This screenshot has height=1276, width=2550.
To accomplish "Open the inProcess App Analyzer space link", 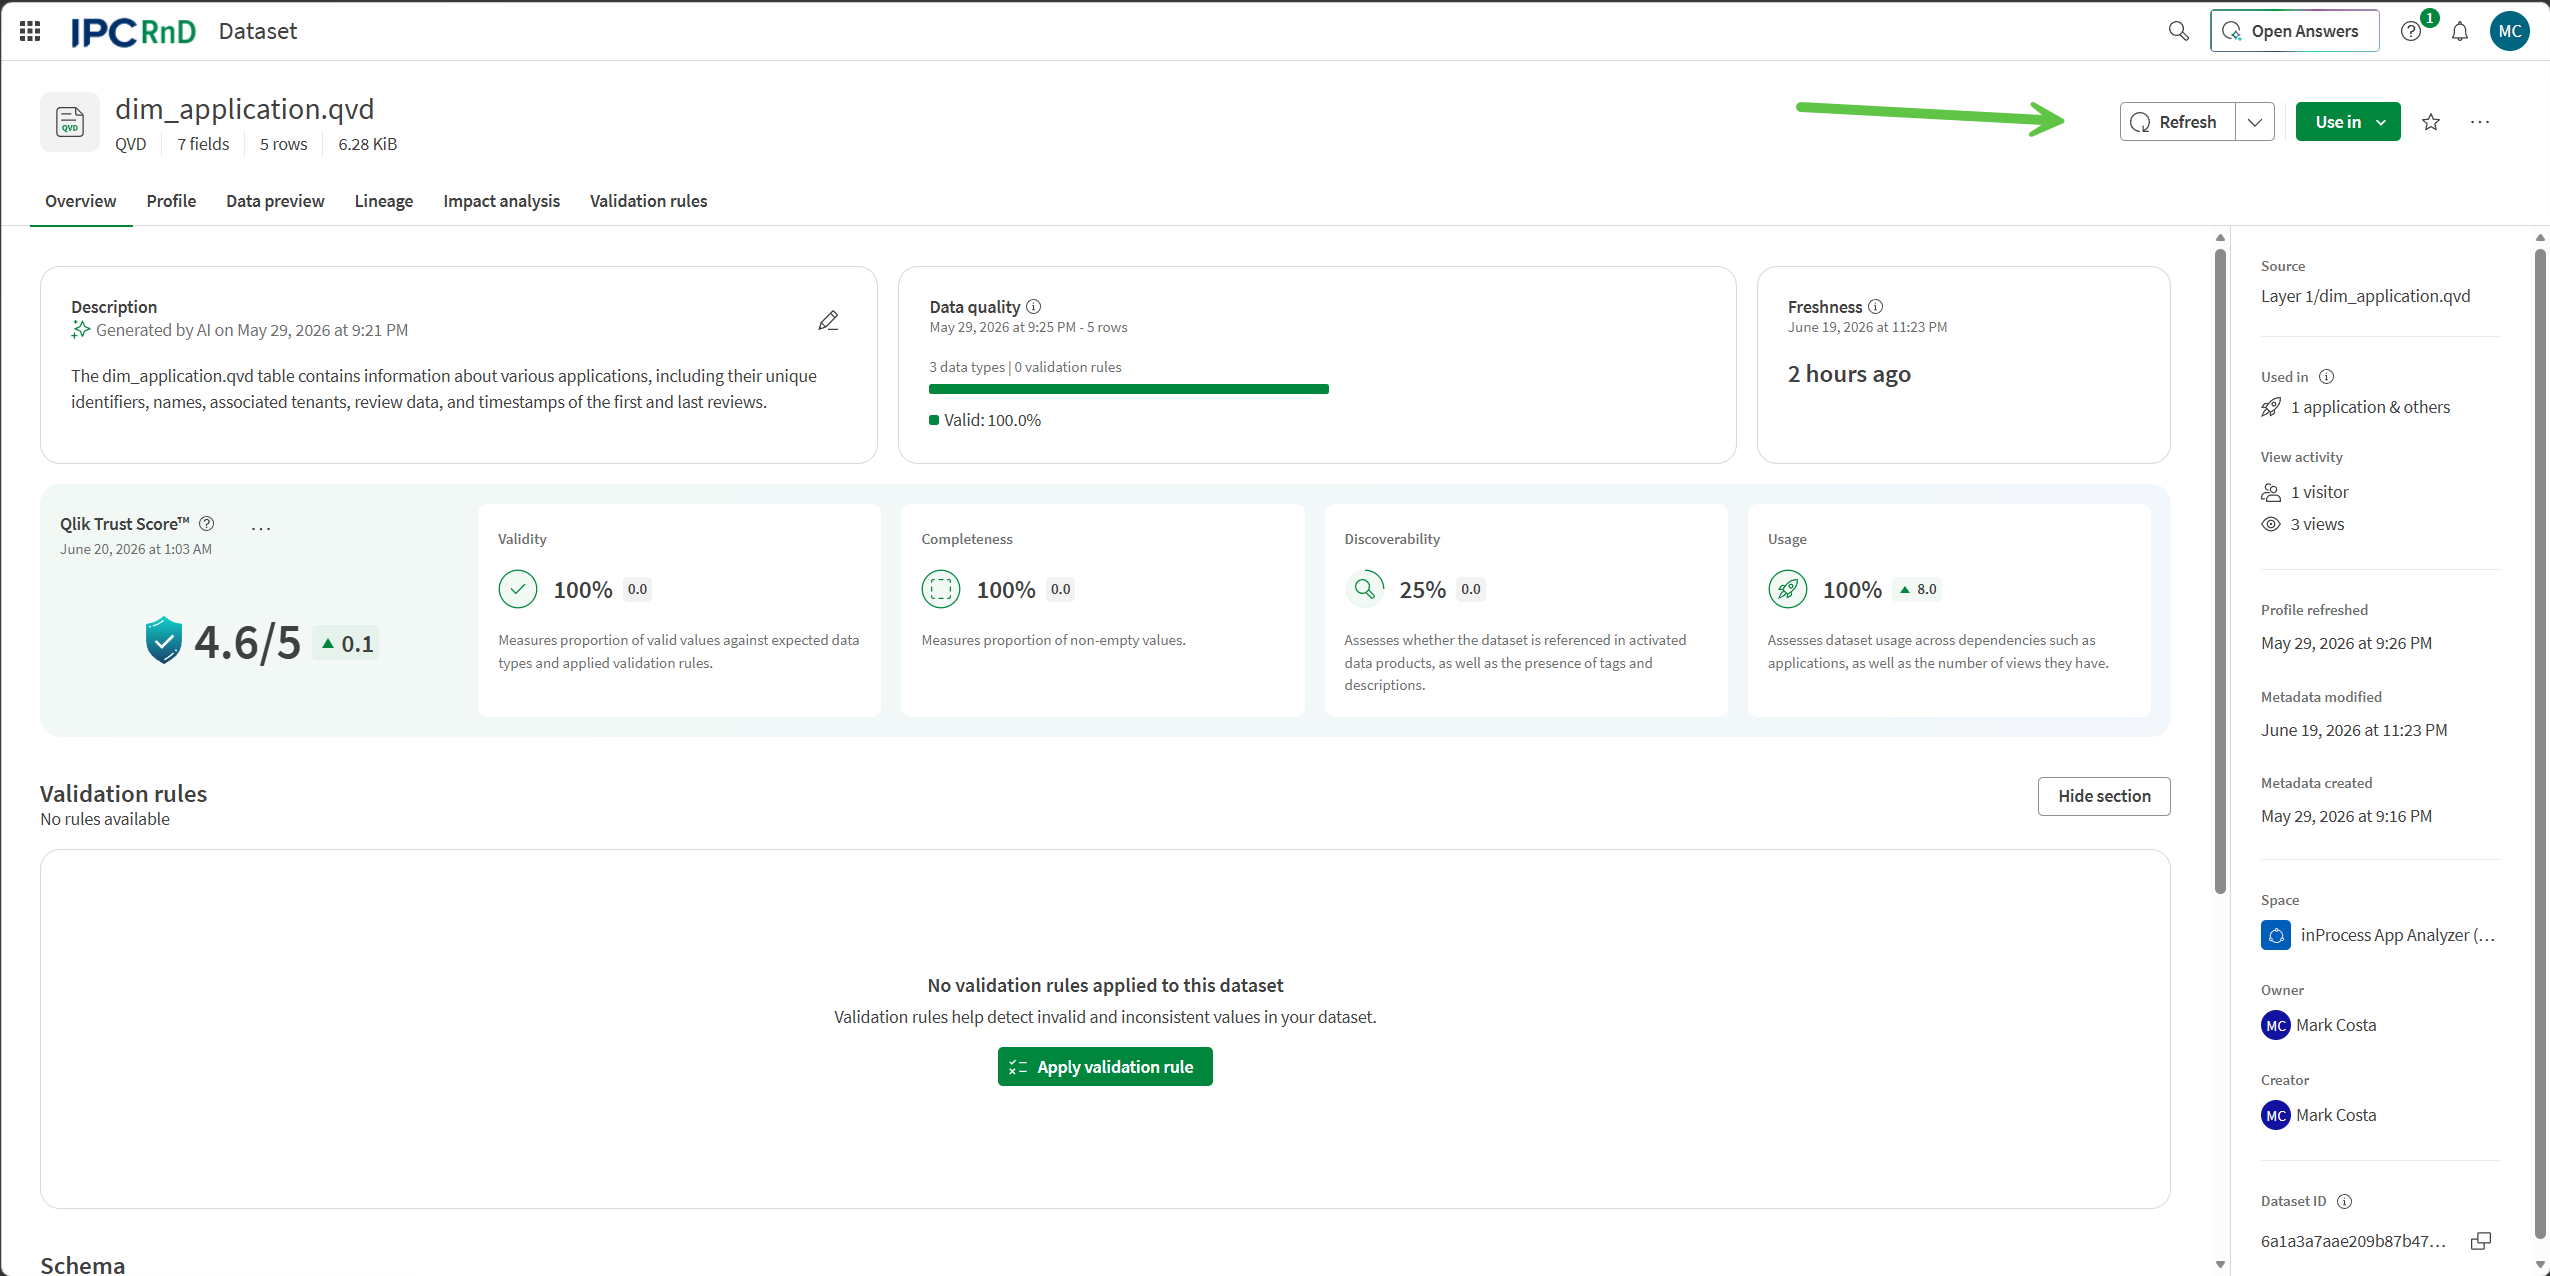I will [x=2380, y=935].
